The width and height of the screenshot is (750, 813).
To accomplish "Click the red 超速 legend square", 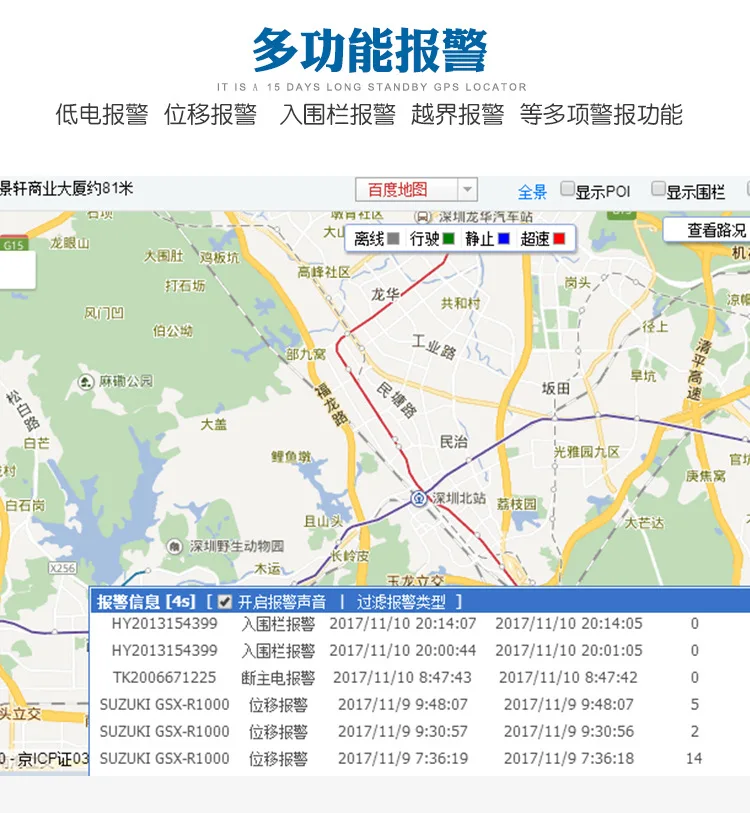I will [x=559, y=239].
